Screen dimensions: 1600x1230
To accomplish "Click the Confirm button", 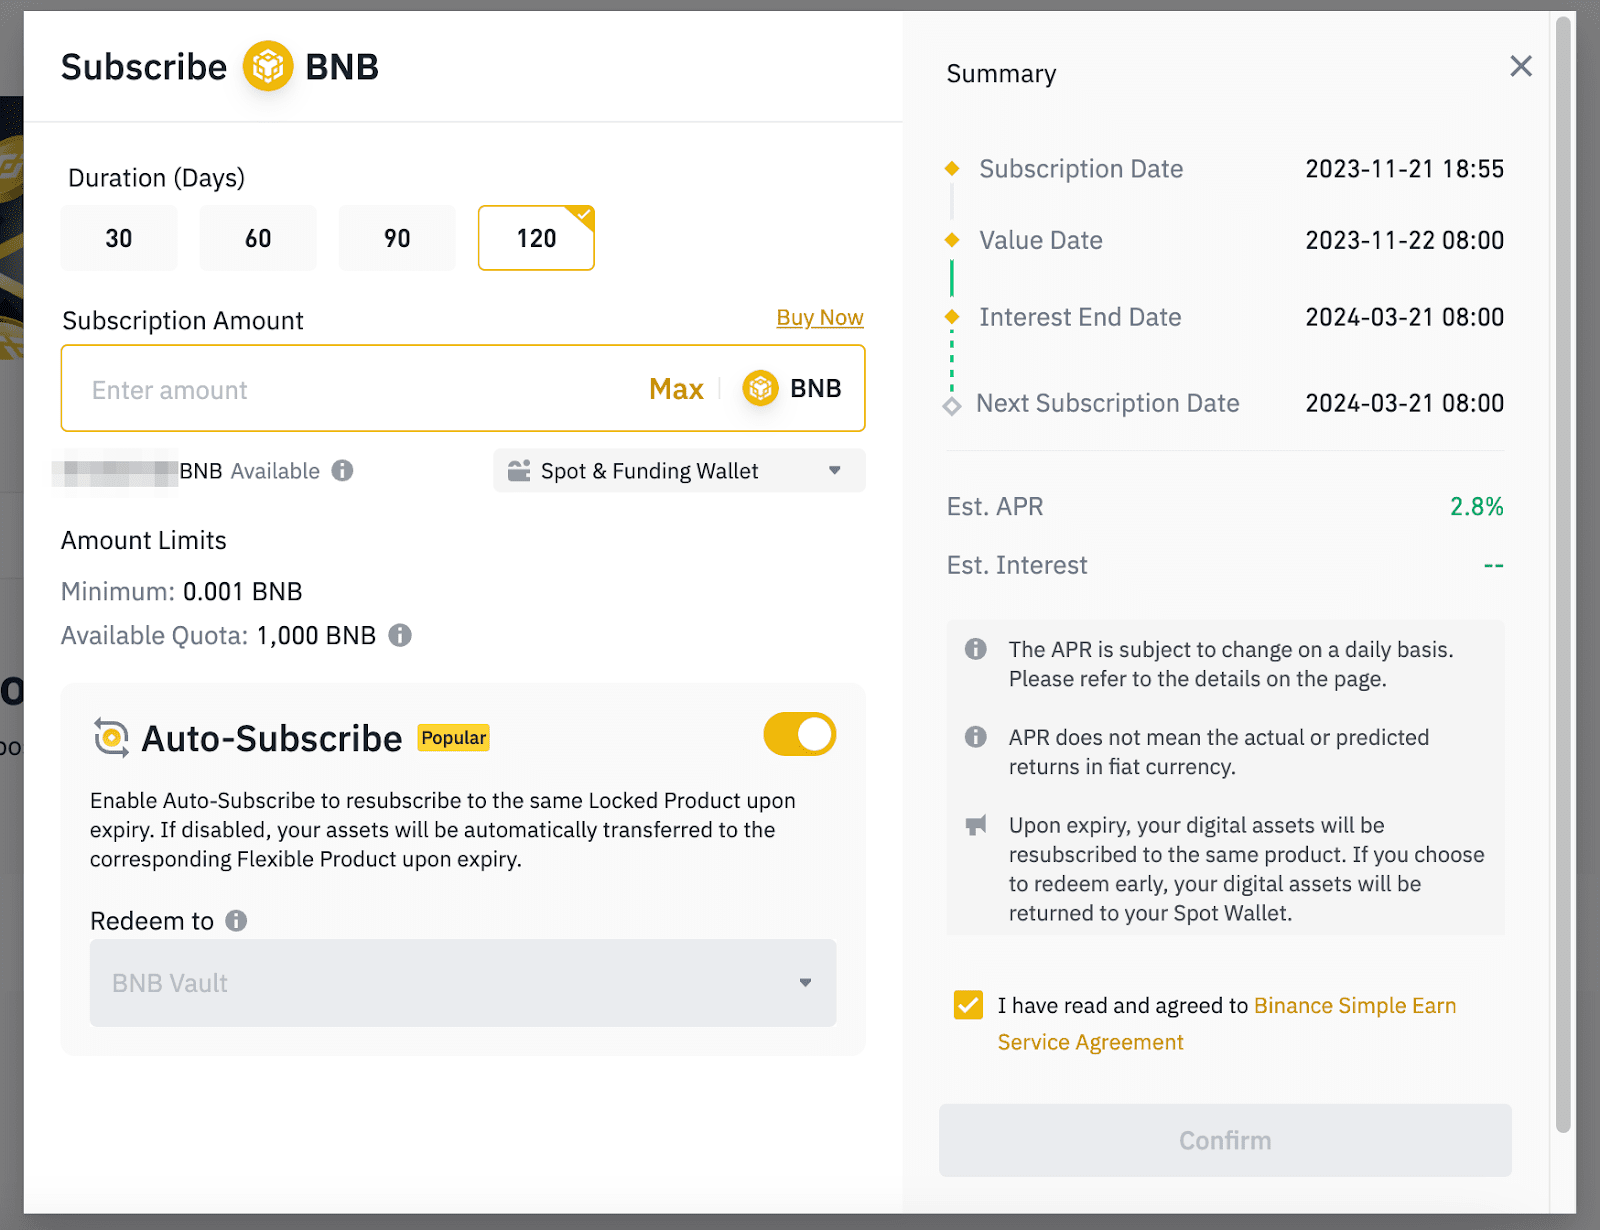I will point(1225,1140).
